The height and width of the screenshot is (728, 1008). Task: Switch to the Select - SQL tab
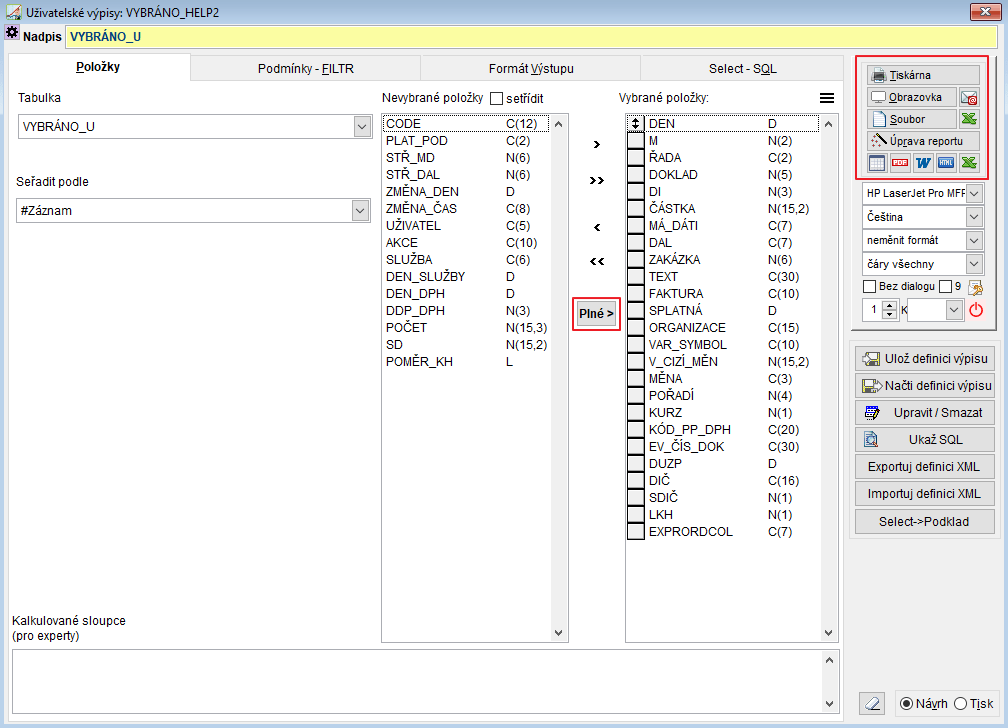(x=742, y=68)
